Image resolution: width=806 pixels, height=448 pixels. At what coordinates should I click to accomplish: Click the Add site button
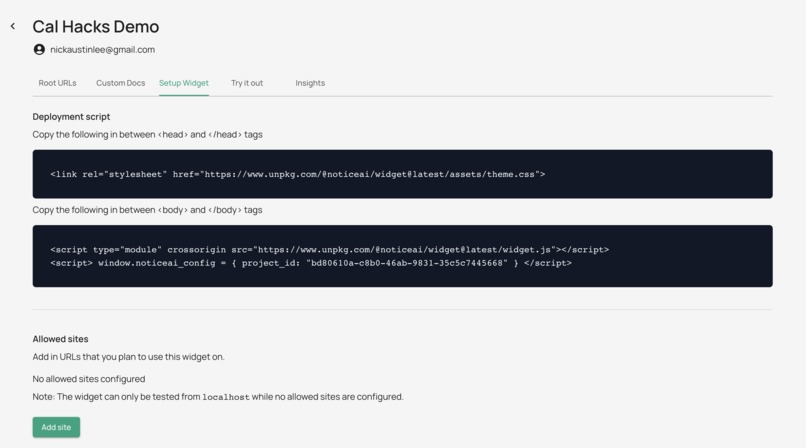tap(57, 427)
